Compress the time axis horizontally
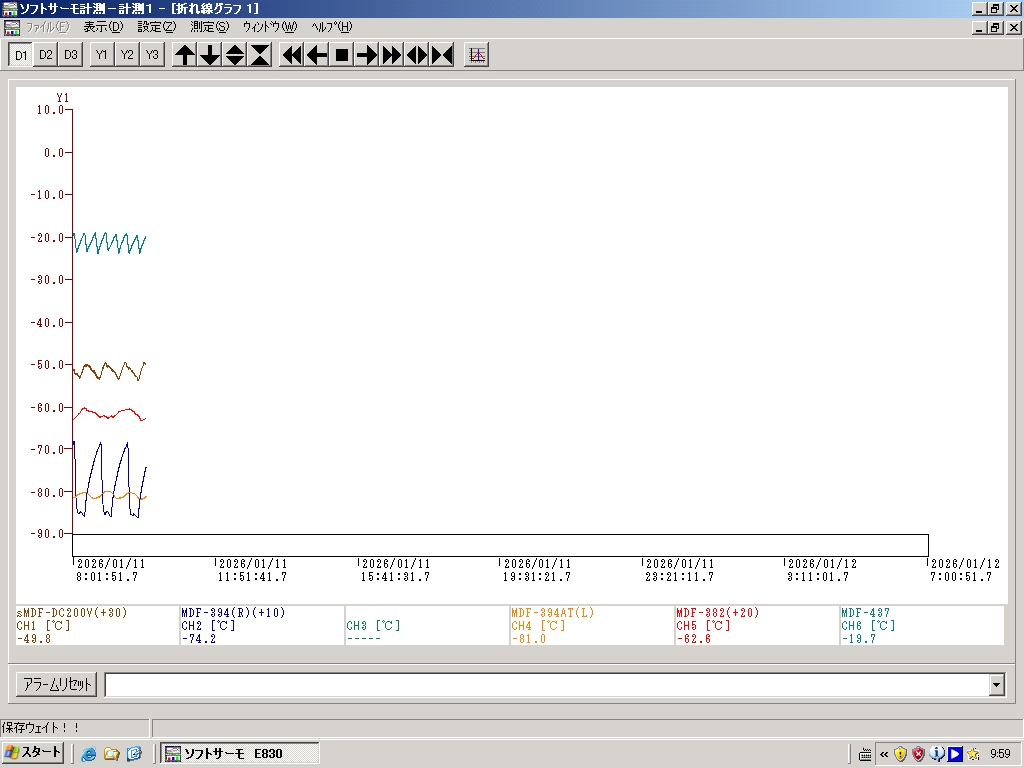Viewport: 1024px width, 768px height. click(x=442, y=55)
